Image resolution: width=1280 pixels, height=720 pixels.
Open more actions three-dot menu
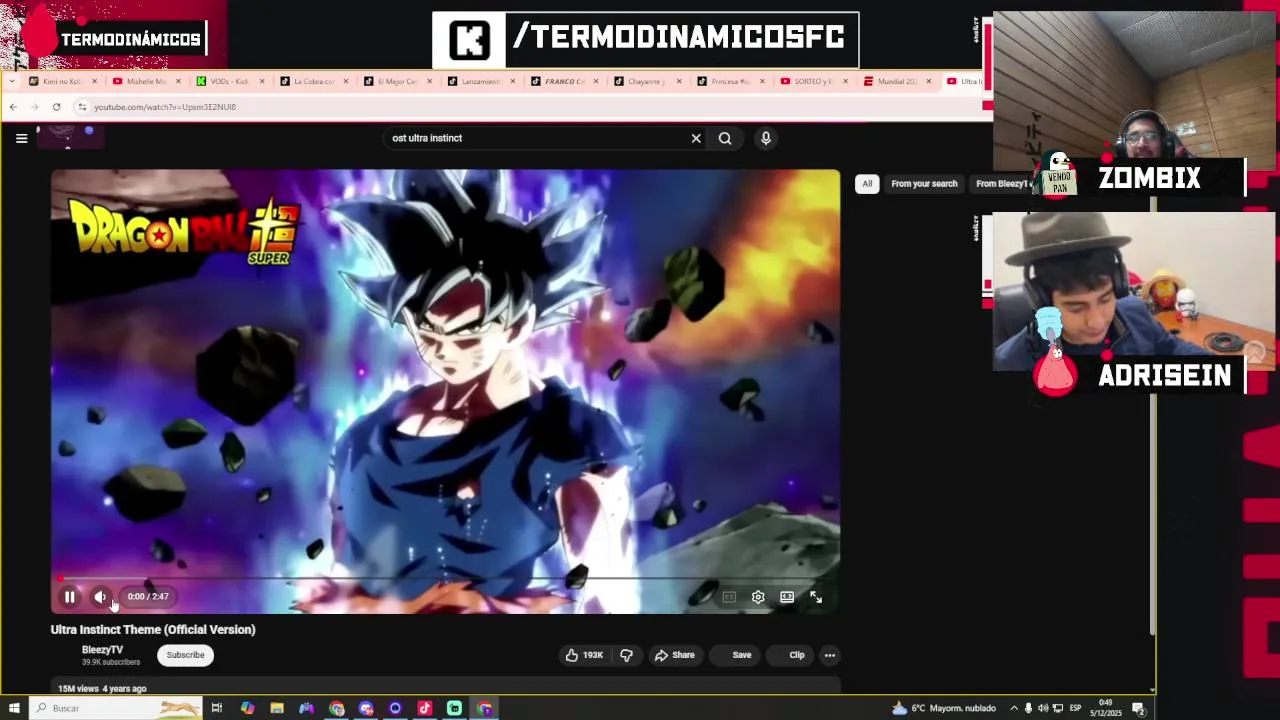click(829, 655)
